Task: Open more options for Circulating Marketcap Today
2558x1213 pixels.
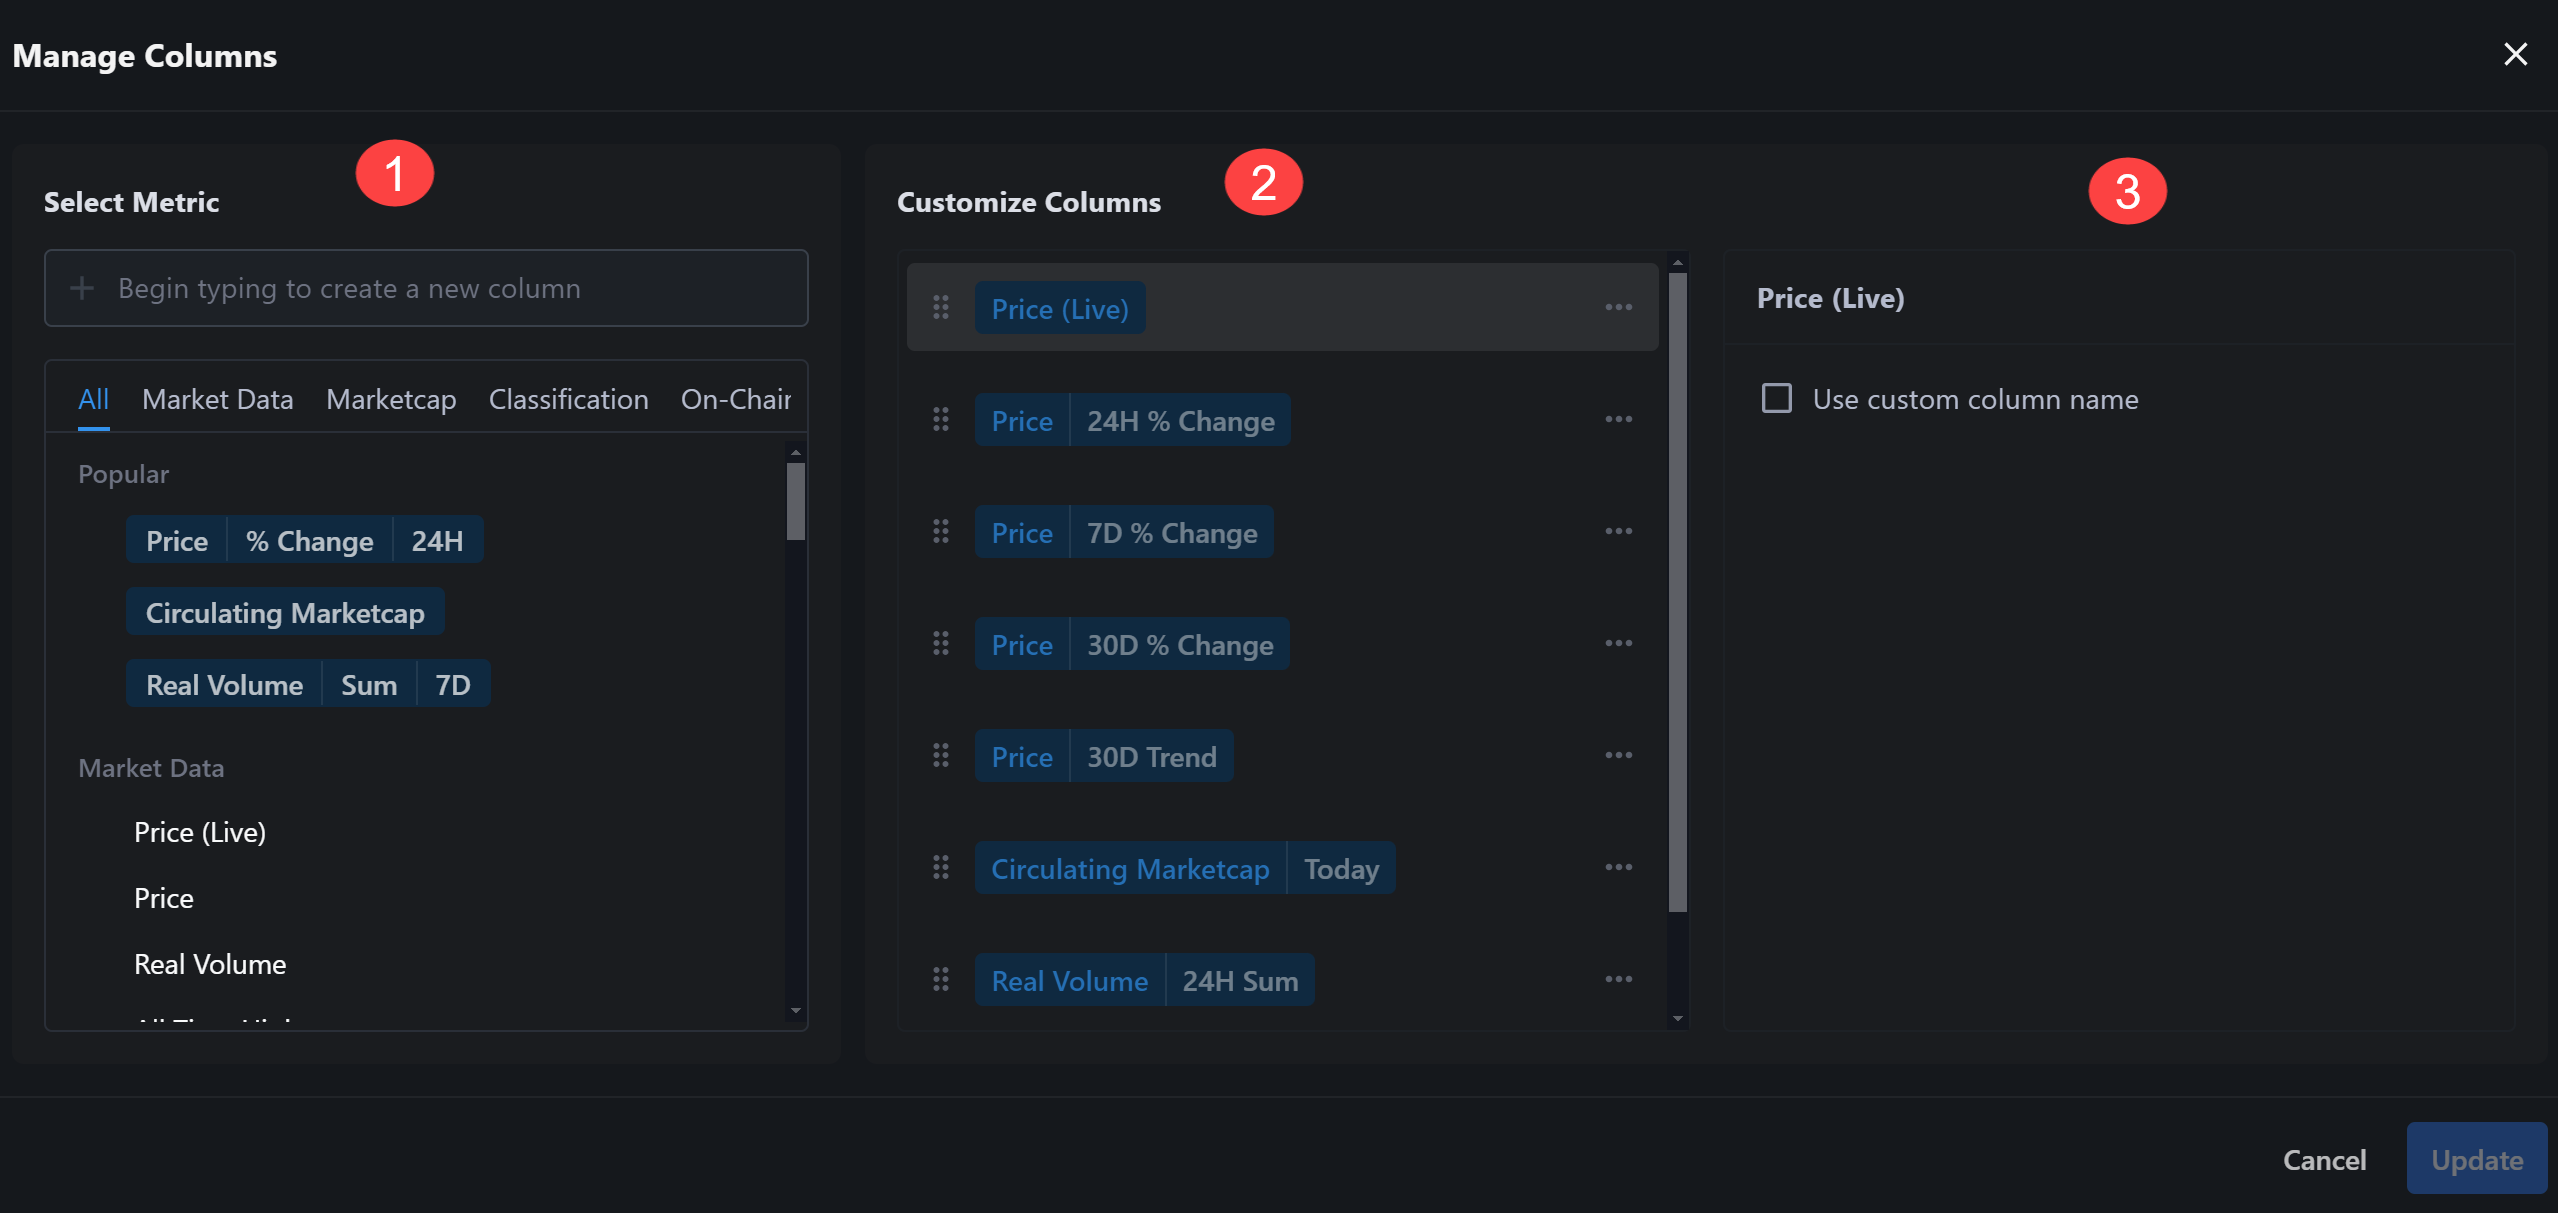Action: click(x=1618, y=868)
